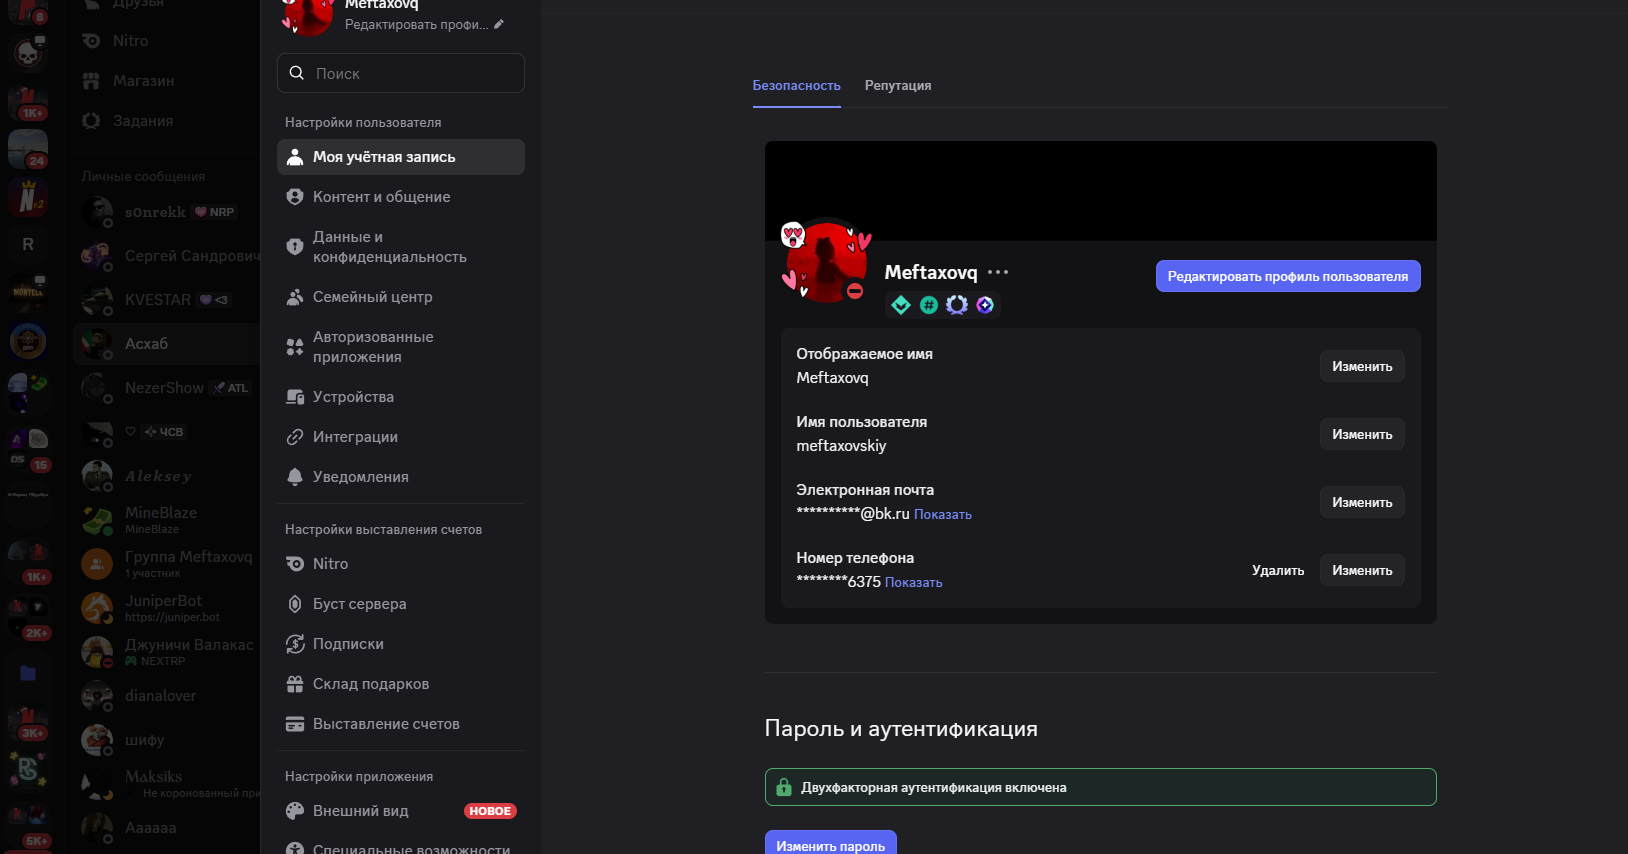This screenshot has height=854, width=1628.
Task: Click the bell icon for Уведомления
Action: pyautogui.click(x=295, y=477)
